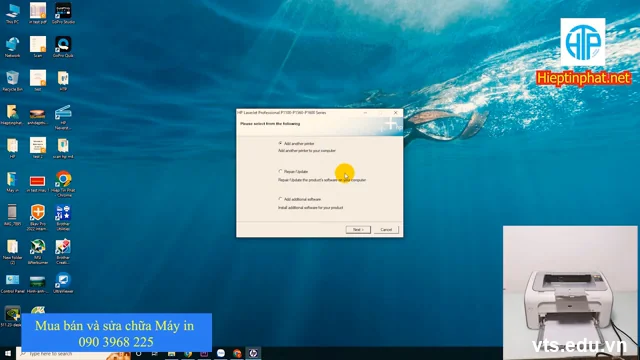
Task: Open the "test 2" document icon
Action: (38, 148)
